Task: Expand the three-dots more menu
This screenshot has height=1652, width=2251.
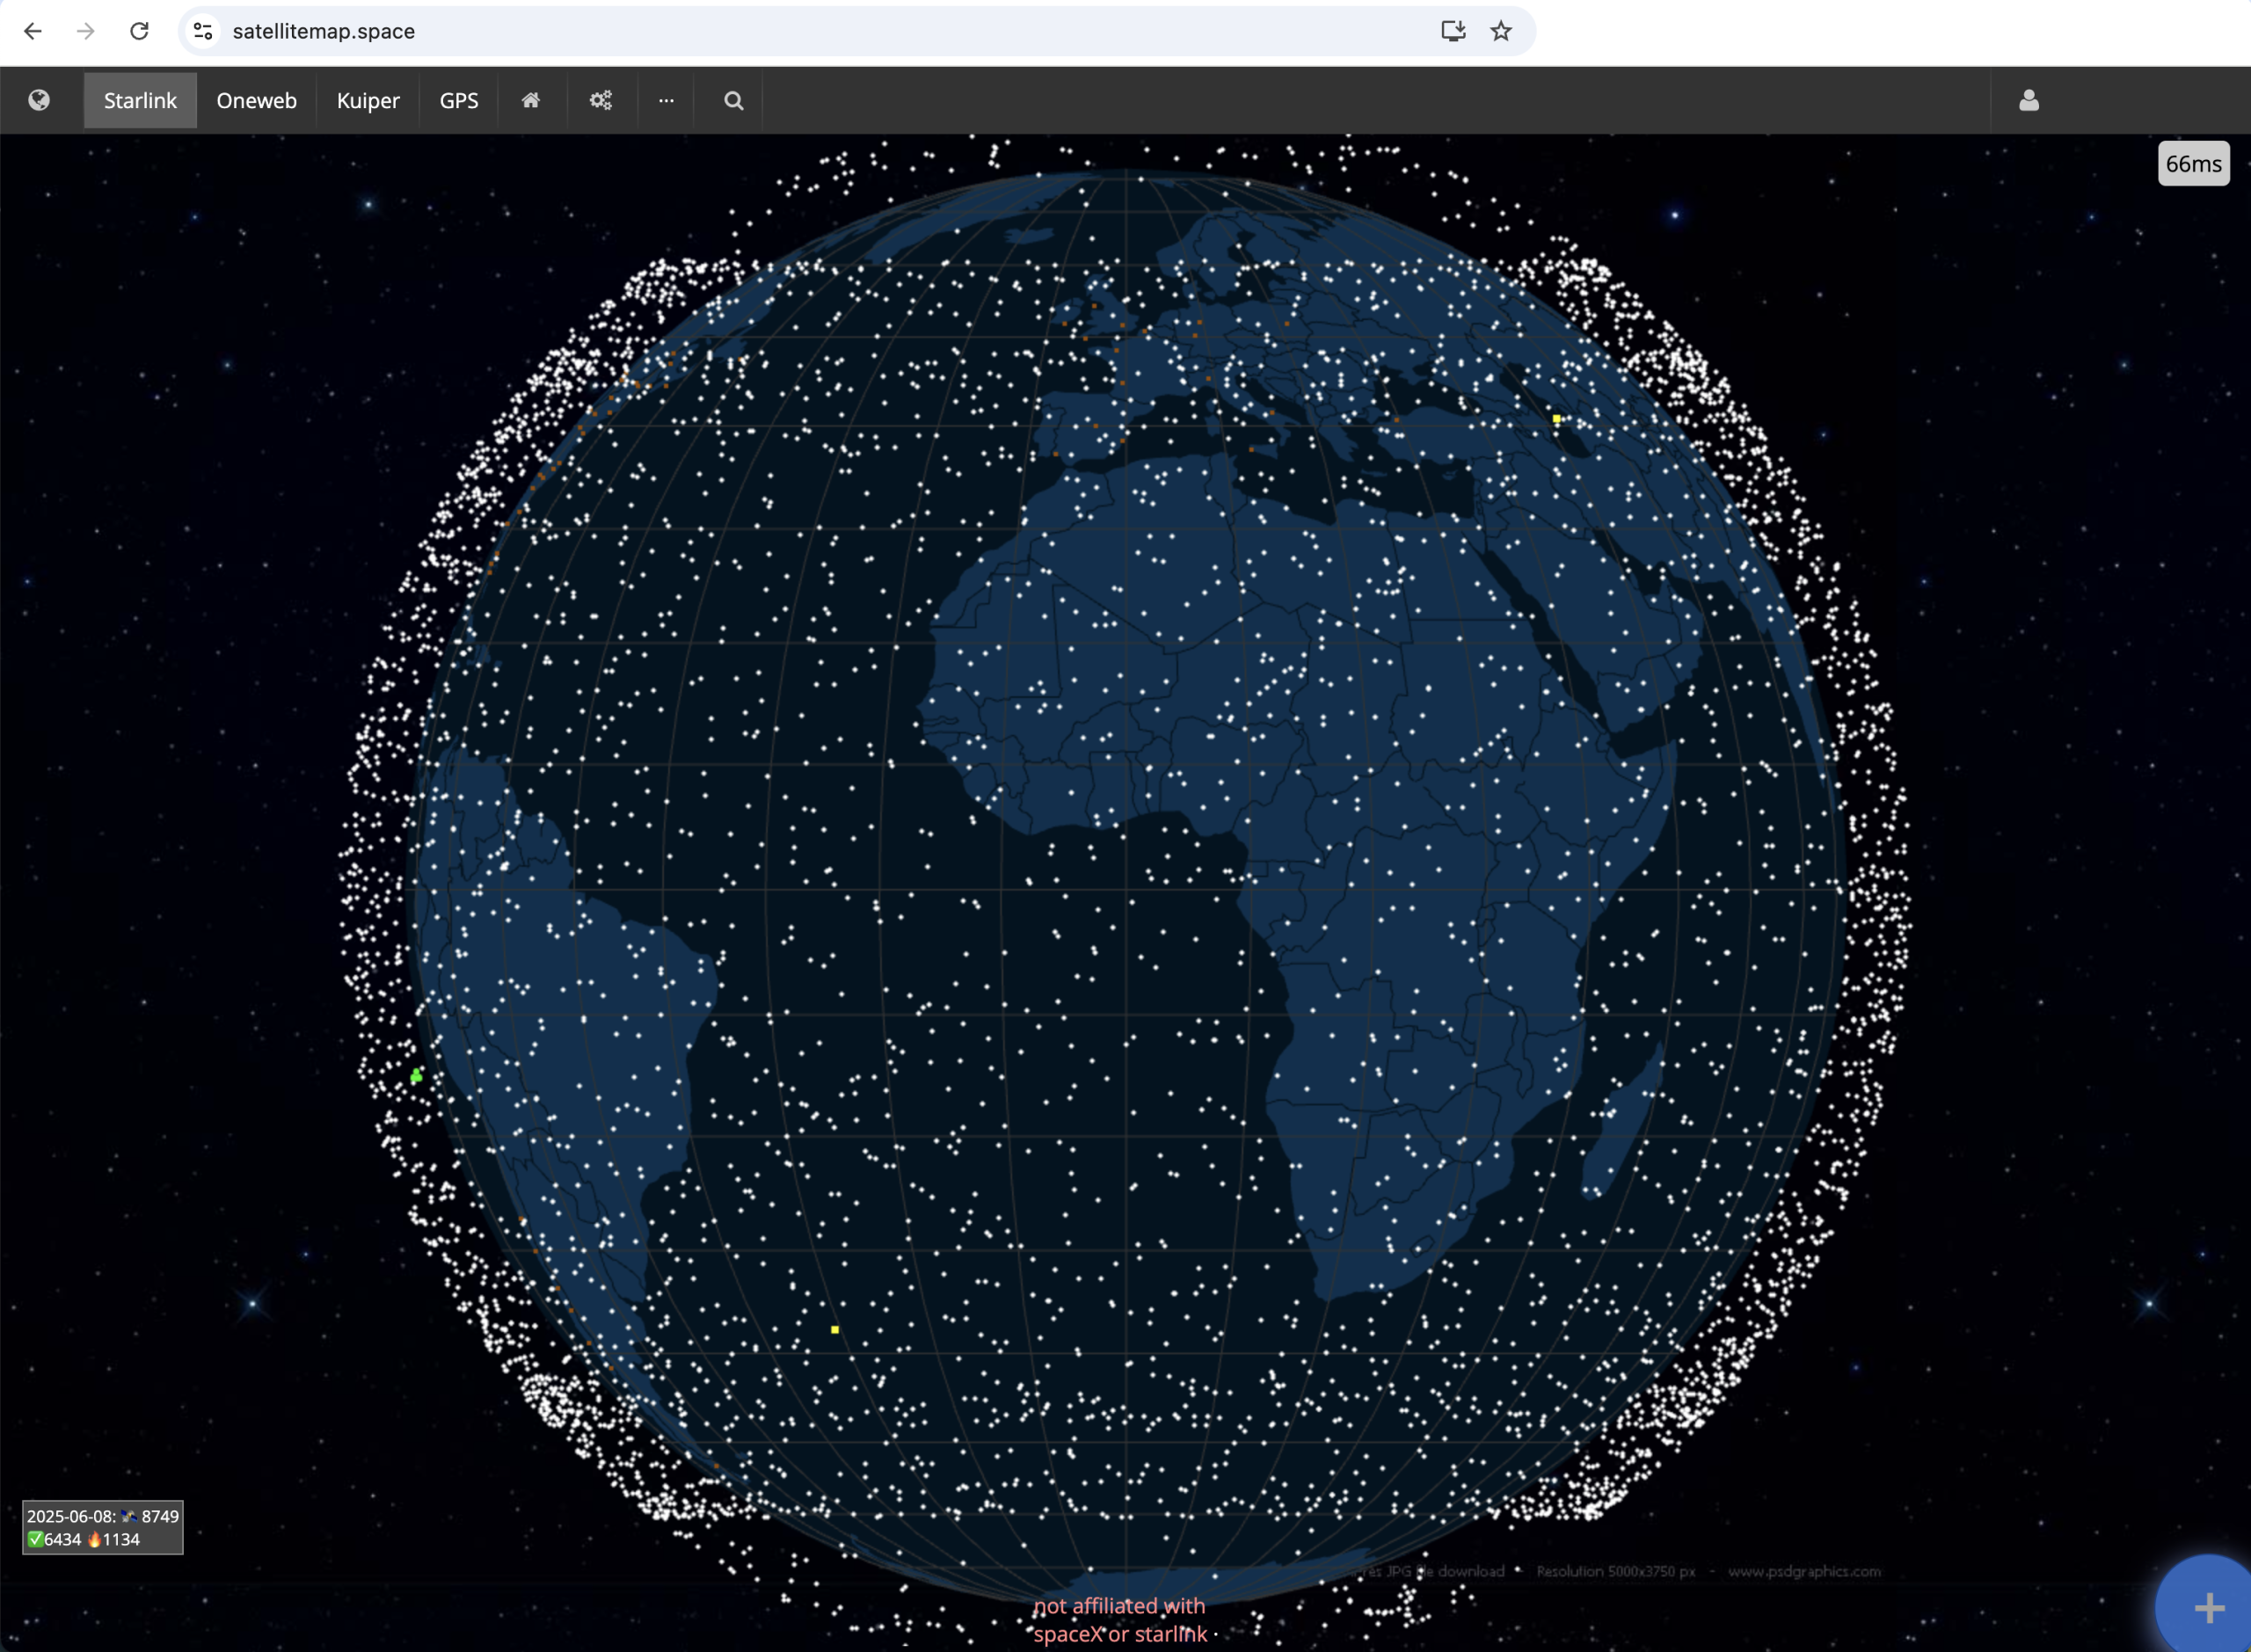Action: click(x=666, y=100)
